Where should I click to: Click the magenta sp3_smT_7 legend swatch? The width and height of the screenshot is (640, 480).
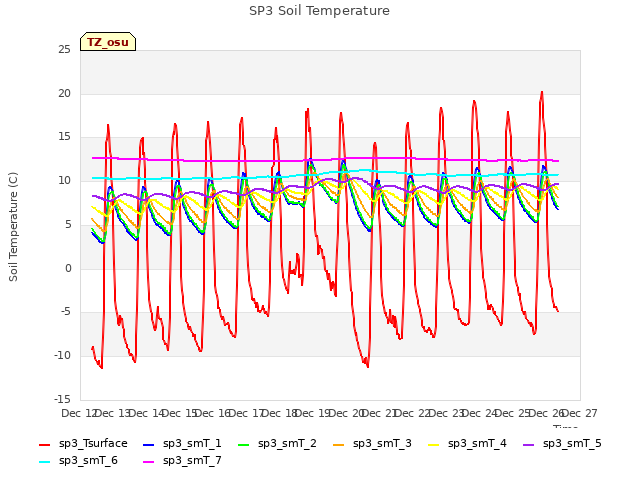(x=149, y=462)
